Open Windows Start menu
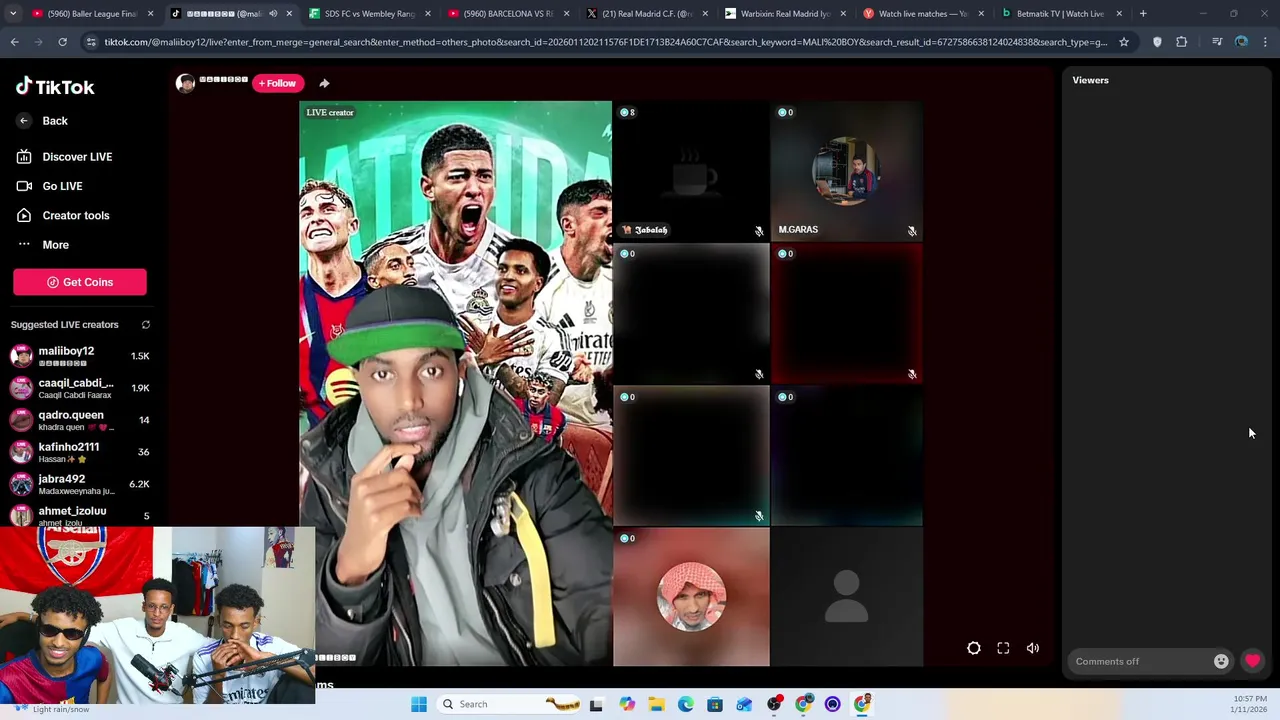Viewport: 1280px width, 720px height. click(419, 704)
